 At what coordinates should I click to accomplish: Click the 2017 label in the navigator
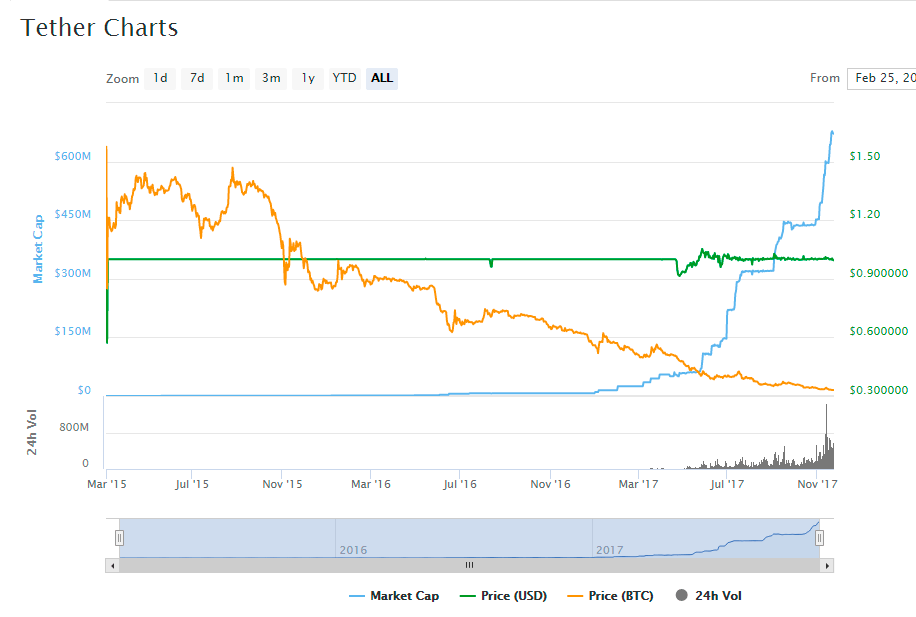610,550
